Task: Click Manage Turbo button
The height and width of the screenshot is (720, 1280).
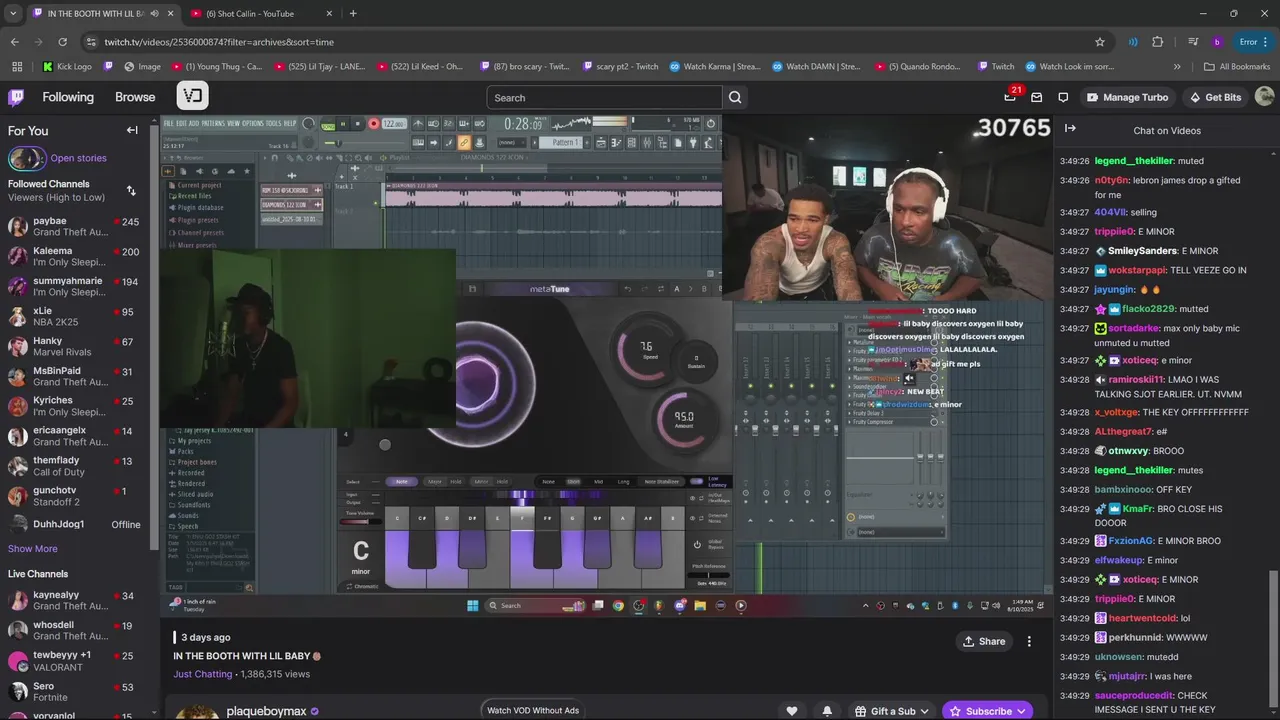Action: pos(1127,97)
